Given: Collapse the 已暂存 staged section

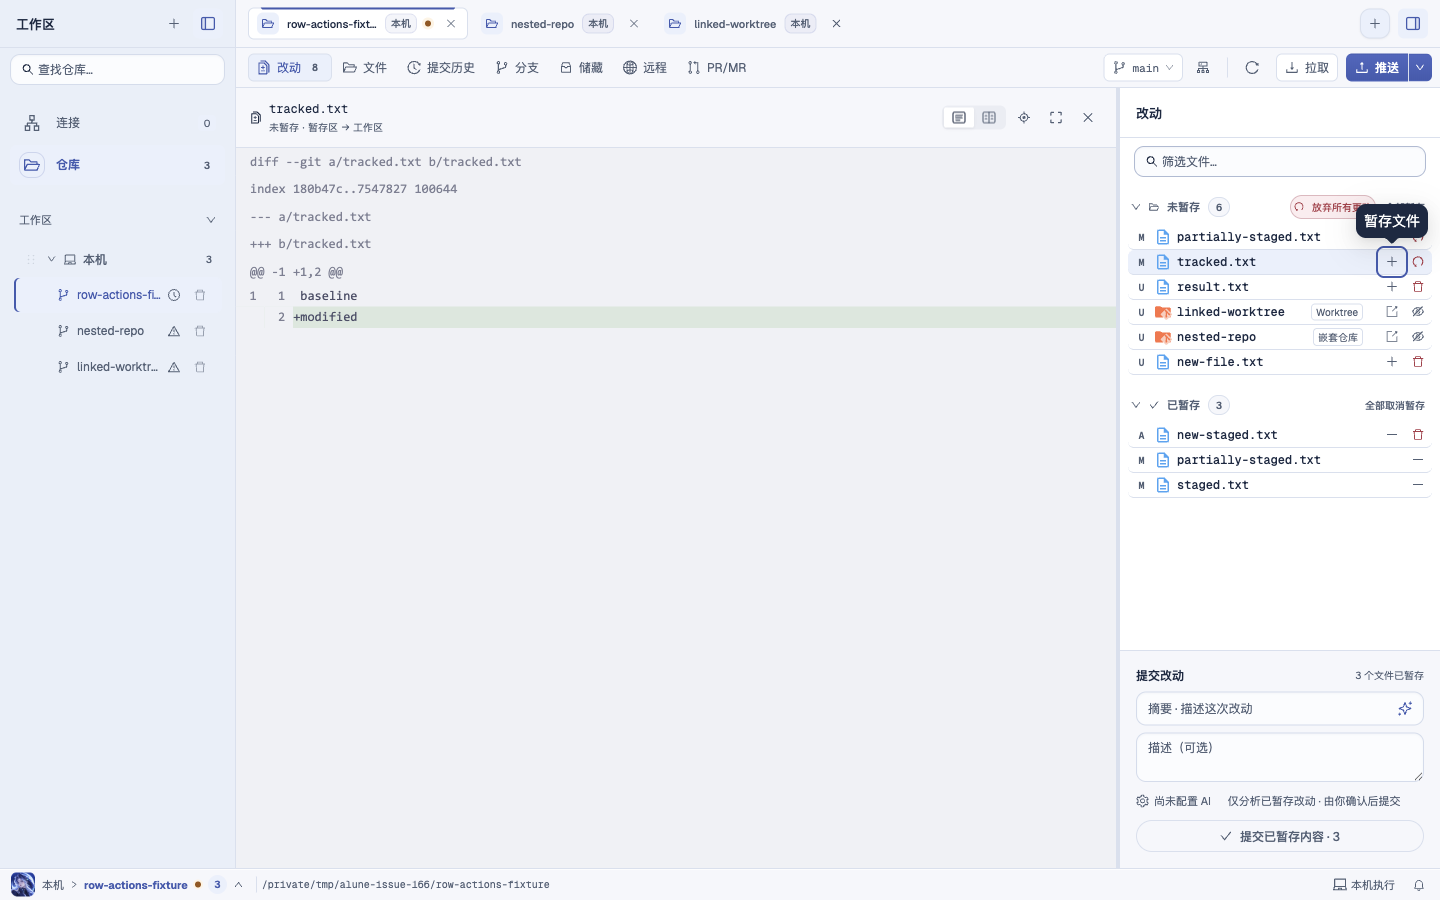Looking at the screenshot, I should (x=1136, y=405).
